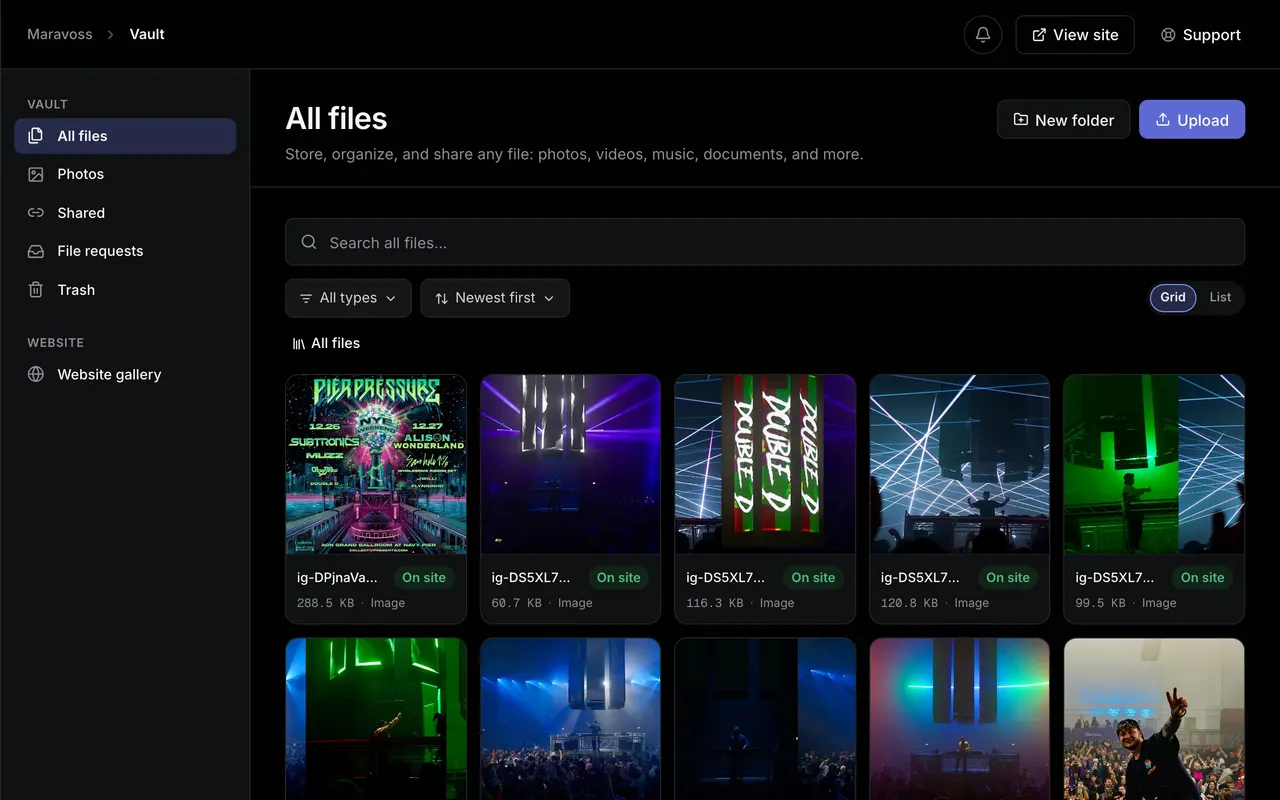Click the chevron on Newest first
Screen dimensions: 1280x800
click(x=549, y=298)
